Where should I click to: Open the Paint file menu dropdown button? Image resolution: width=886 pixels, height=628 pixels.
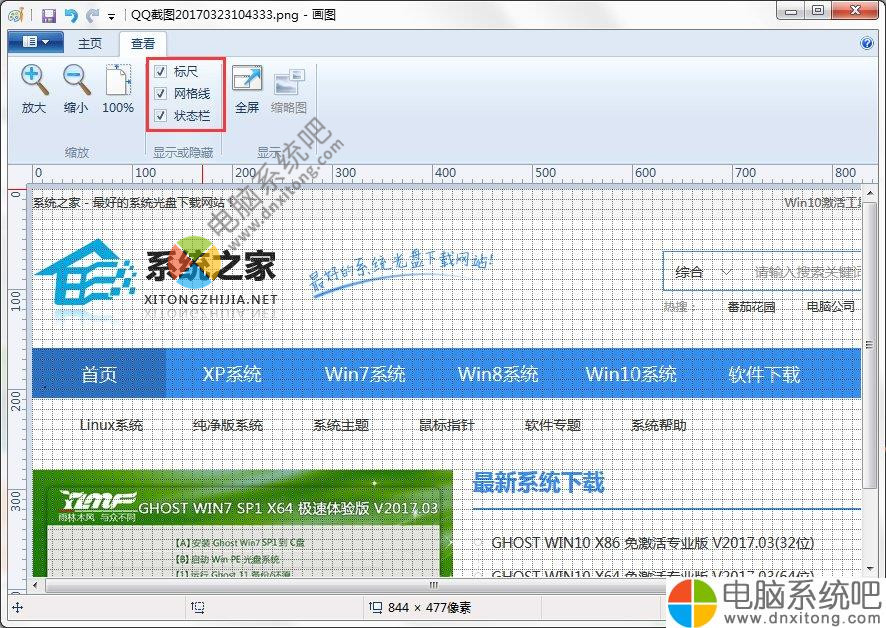pos(36,42)
